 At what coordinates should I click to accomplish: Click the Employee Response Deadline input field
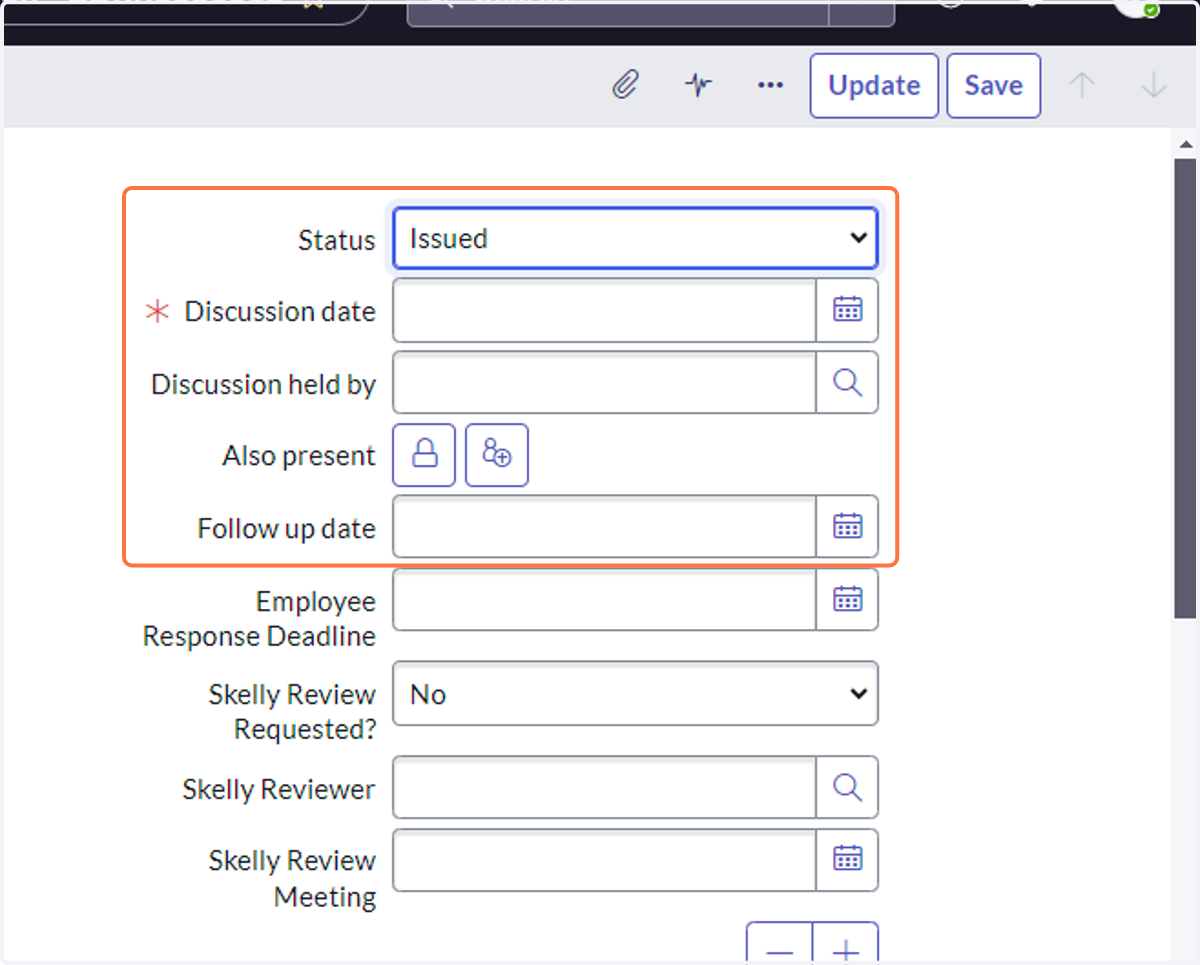(605, 599)
